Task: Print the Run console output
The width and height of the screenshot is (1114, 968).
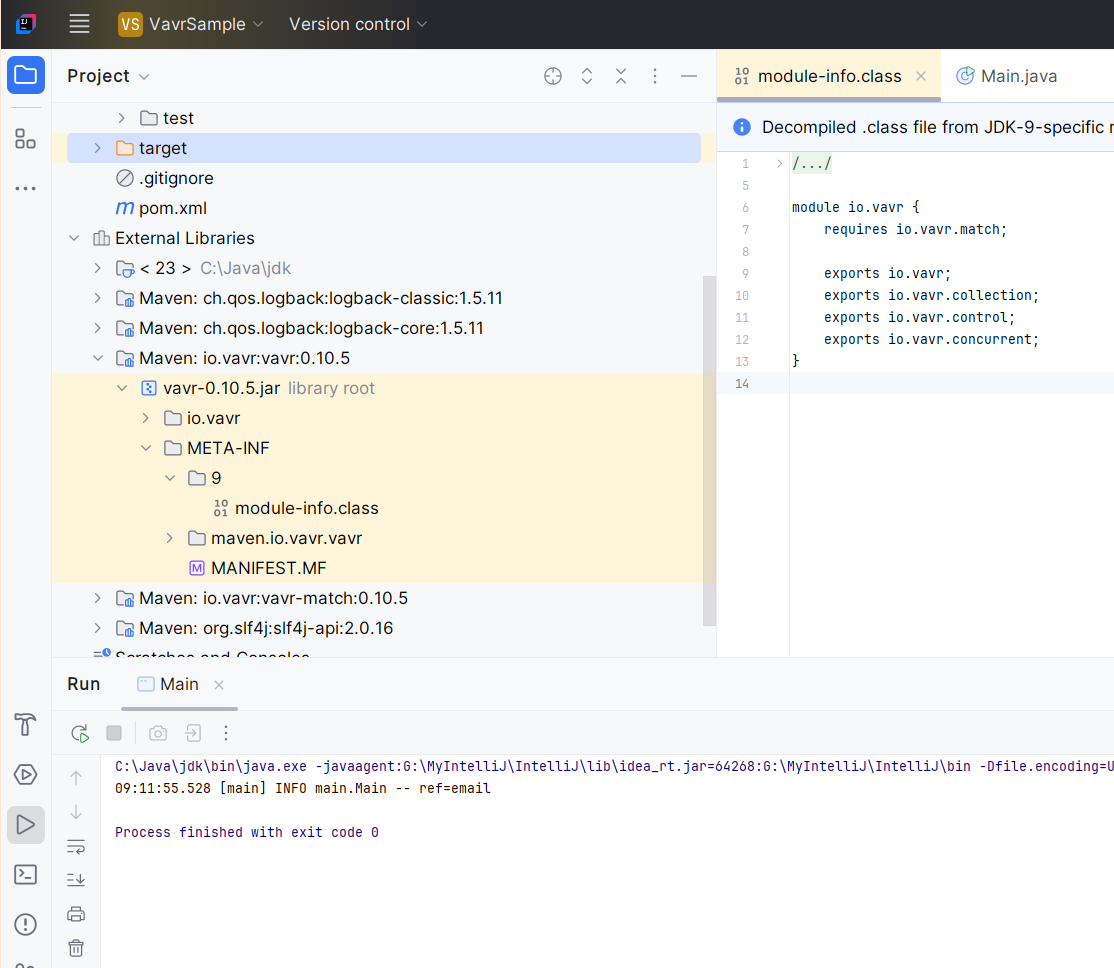Action: (76, 914)
